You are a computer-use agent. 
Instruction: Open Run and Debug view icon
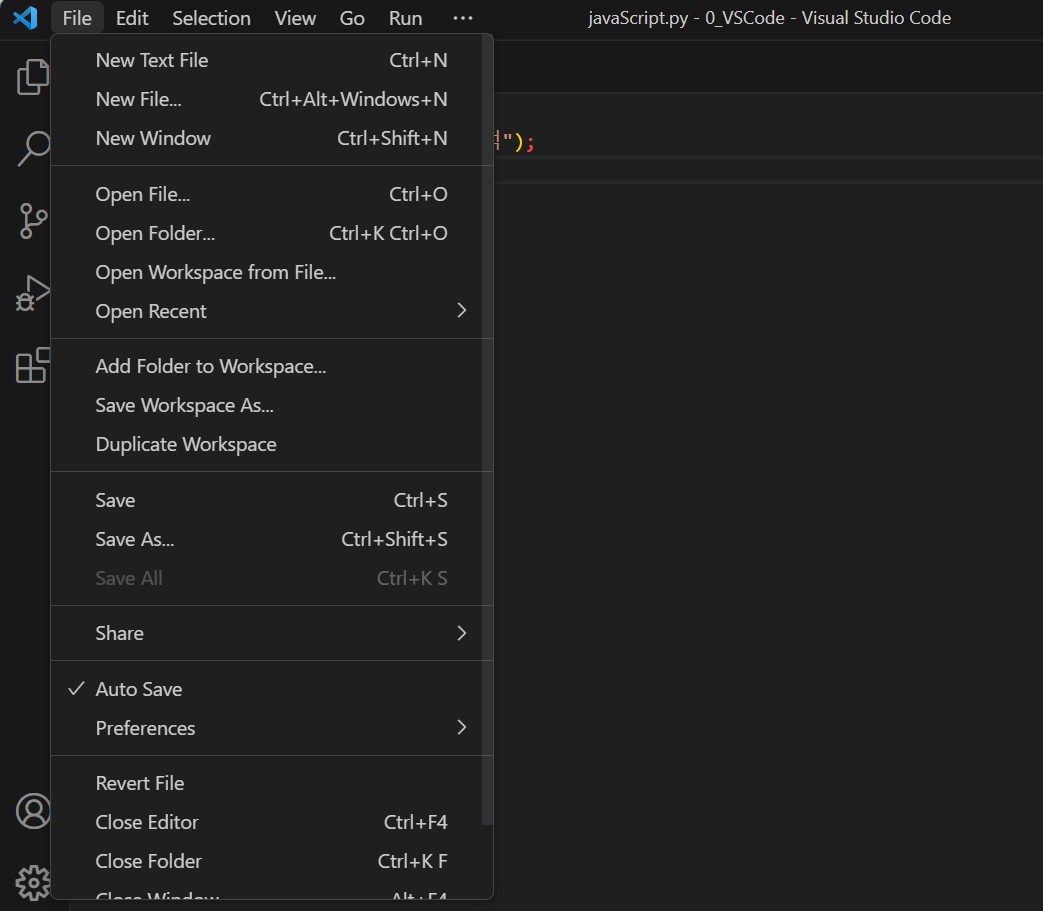pyautogui.click(x=33, y=293)
